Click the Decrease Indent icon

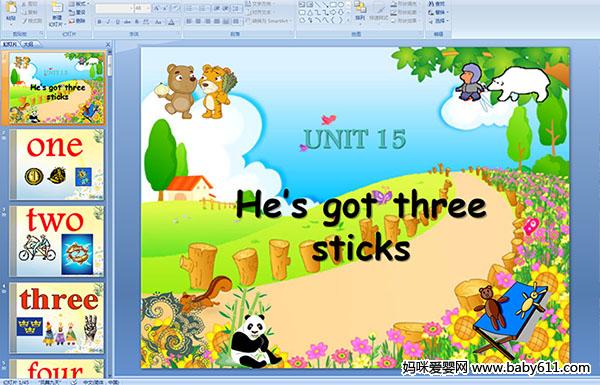(217, 8)
